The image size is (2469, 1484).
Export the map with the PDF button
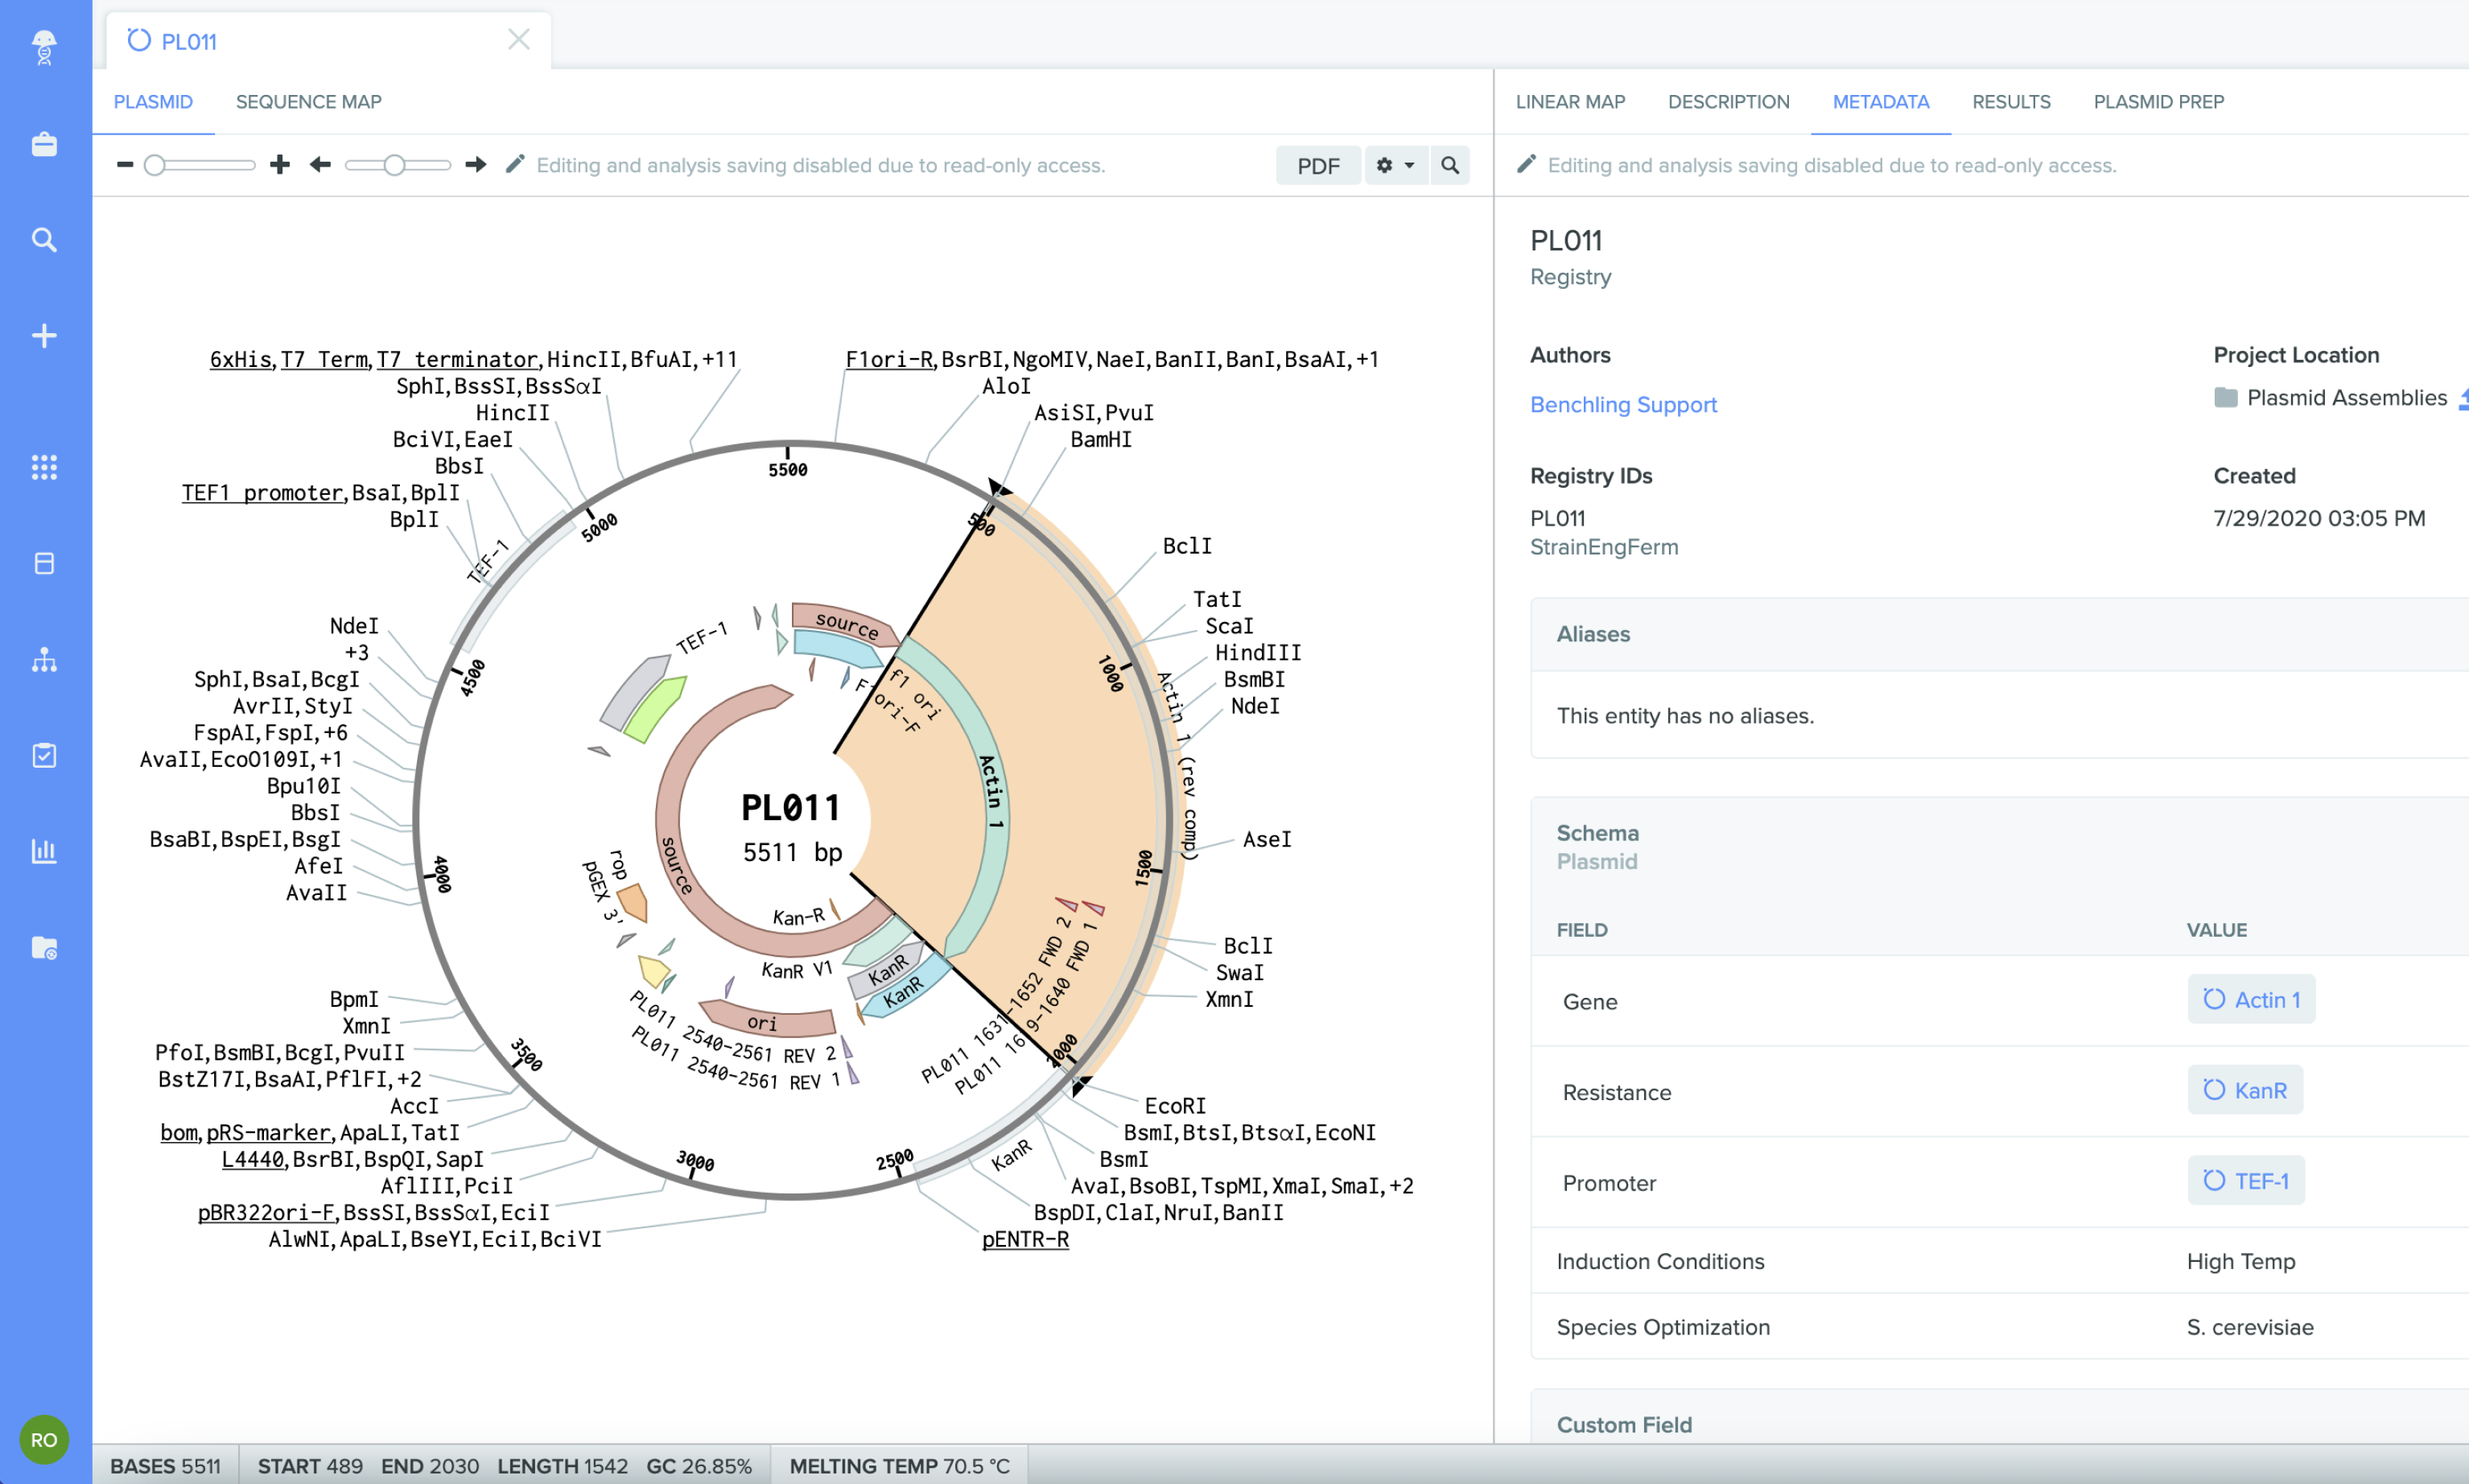coord(1318,165)
